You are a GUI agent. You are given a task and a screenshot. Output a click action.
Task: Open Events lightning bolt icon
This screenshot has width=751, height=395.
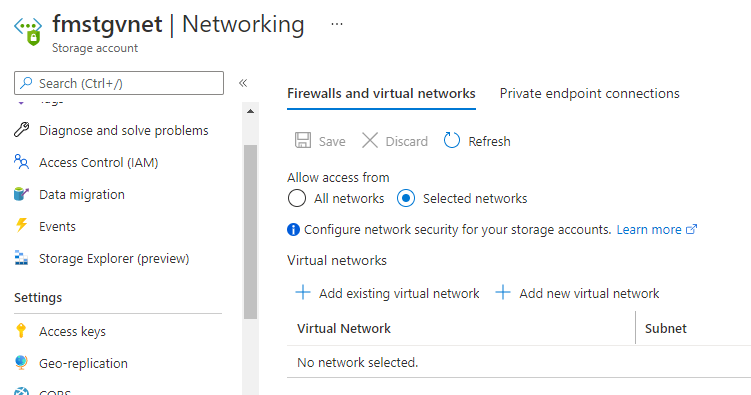coord(22,226)
